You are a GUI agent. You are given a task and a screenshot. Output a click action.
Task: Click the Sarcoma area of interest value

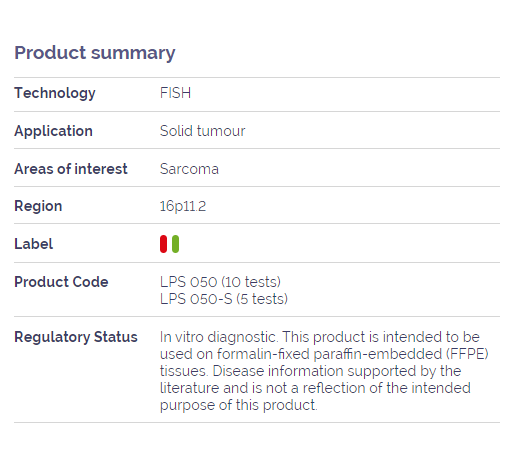tap(189, 169)
